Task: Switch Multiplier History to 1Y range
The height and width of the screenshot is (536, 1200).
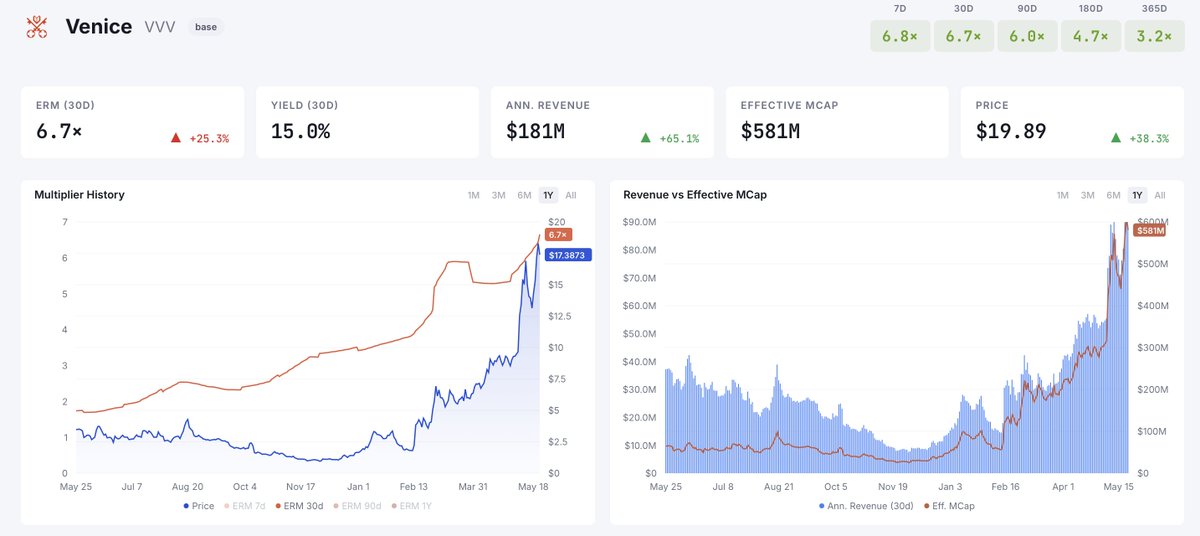Action: 548,195
